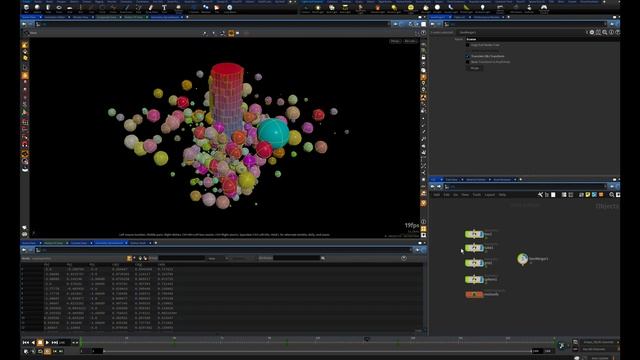640x360 pixels.
Task: Open the Add menu in the network editor
Action: click(x=436, y=195)
